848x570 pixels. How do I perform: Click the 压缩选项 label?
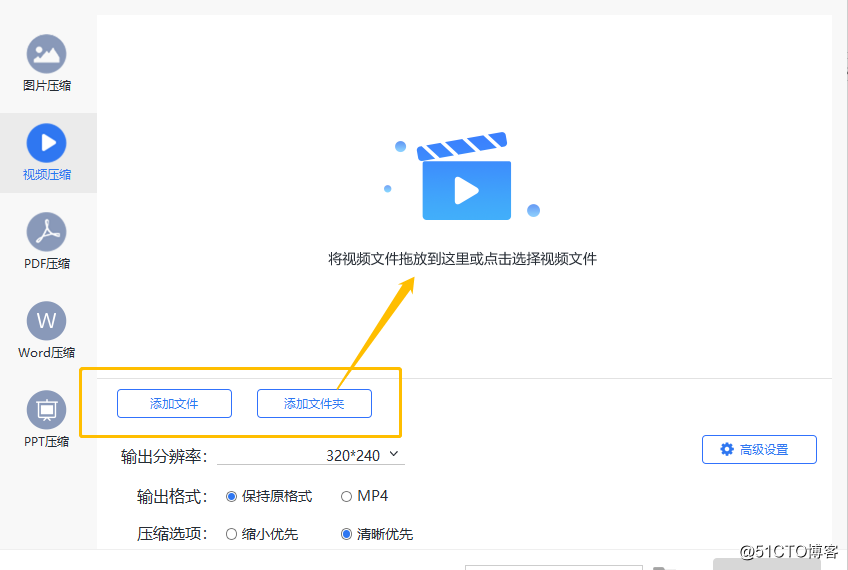pos(172,534)
